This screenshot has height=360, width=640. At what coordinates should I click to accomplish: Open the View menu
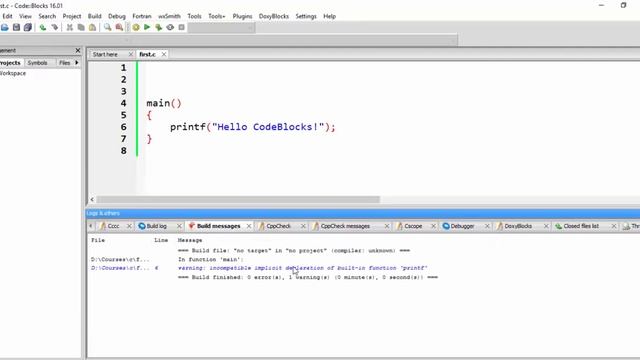coord(25,16)
